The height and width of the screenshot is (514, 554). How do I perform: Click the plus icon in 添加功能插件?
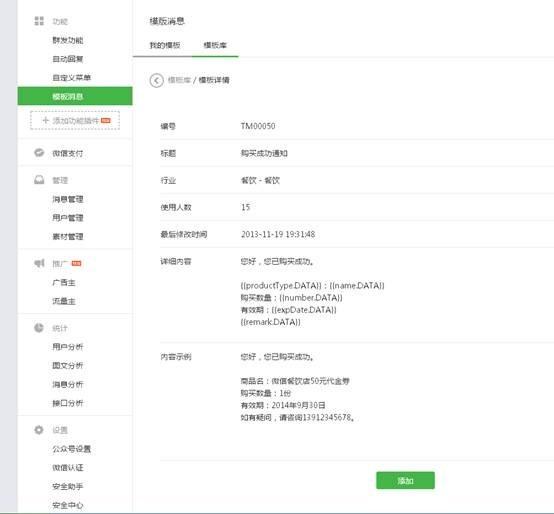(x=46, y=120)
